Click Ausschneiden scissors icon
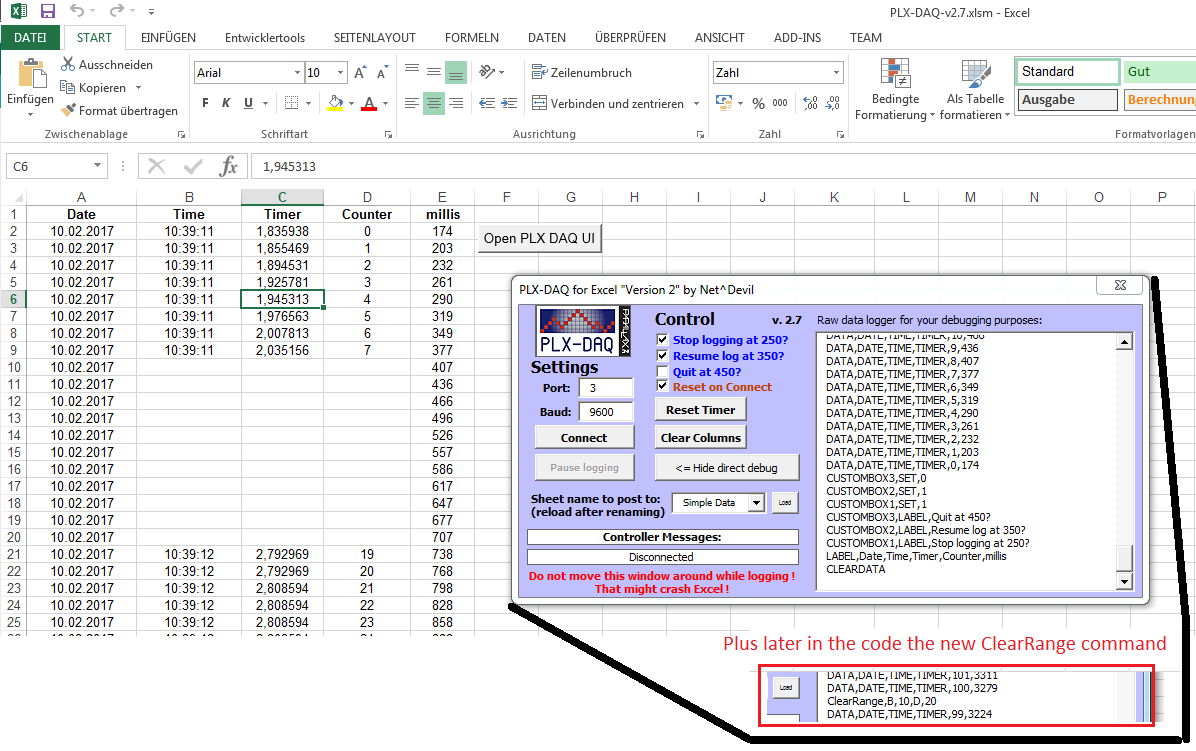The width and height of the screenshot is (1196, 751). pyautogui.click(x=69, y=65)
